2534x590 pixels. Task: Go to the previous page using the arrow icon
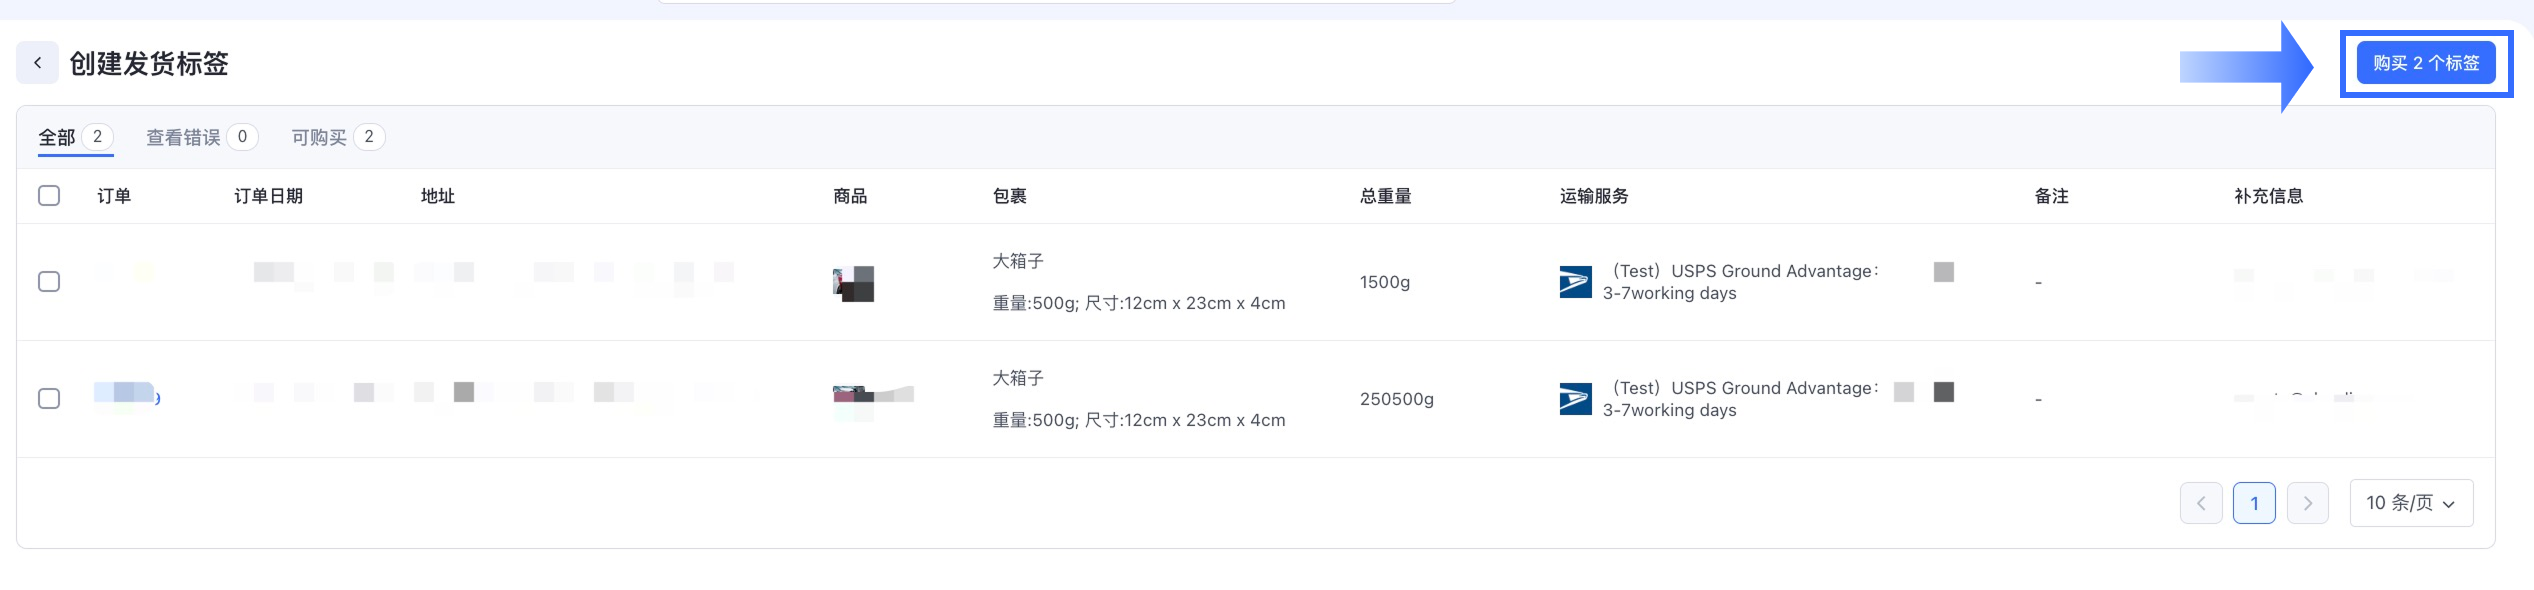coord(2202,502)
